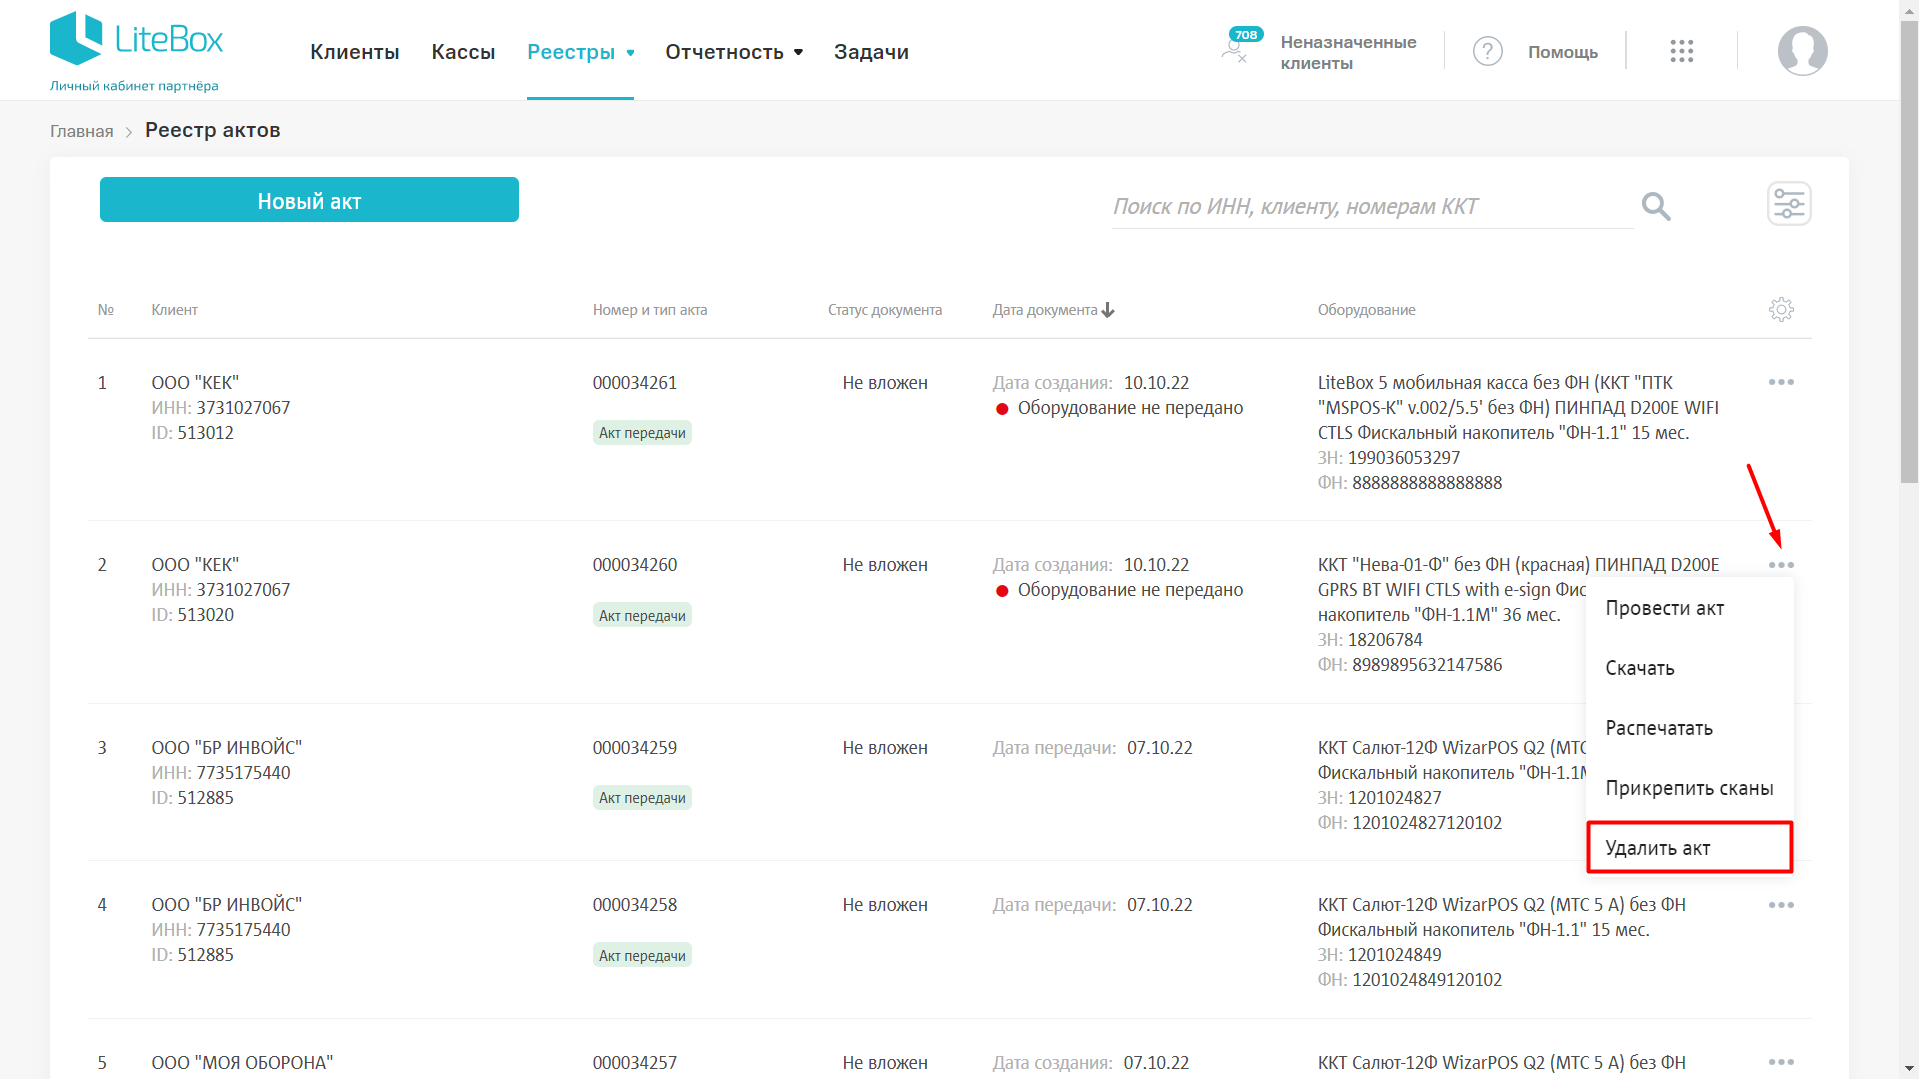Click act number 000034259
The image size is (1920, 1080).
pos(634,748)
